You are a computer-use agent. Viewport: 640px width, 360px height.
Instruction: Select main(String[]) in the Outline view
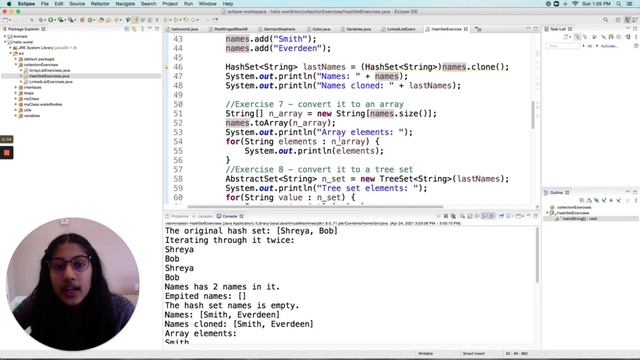click(579, 219)
